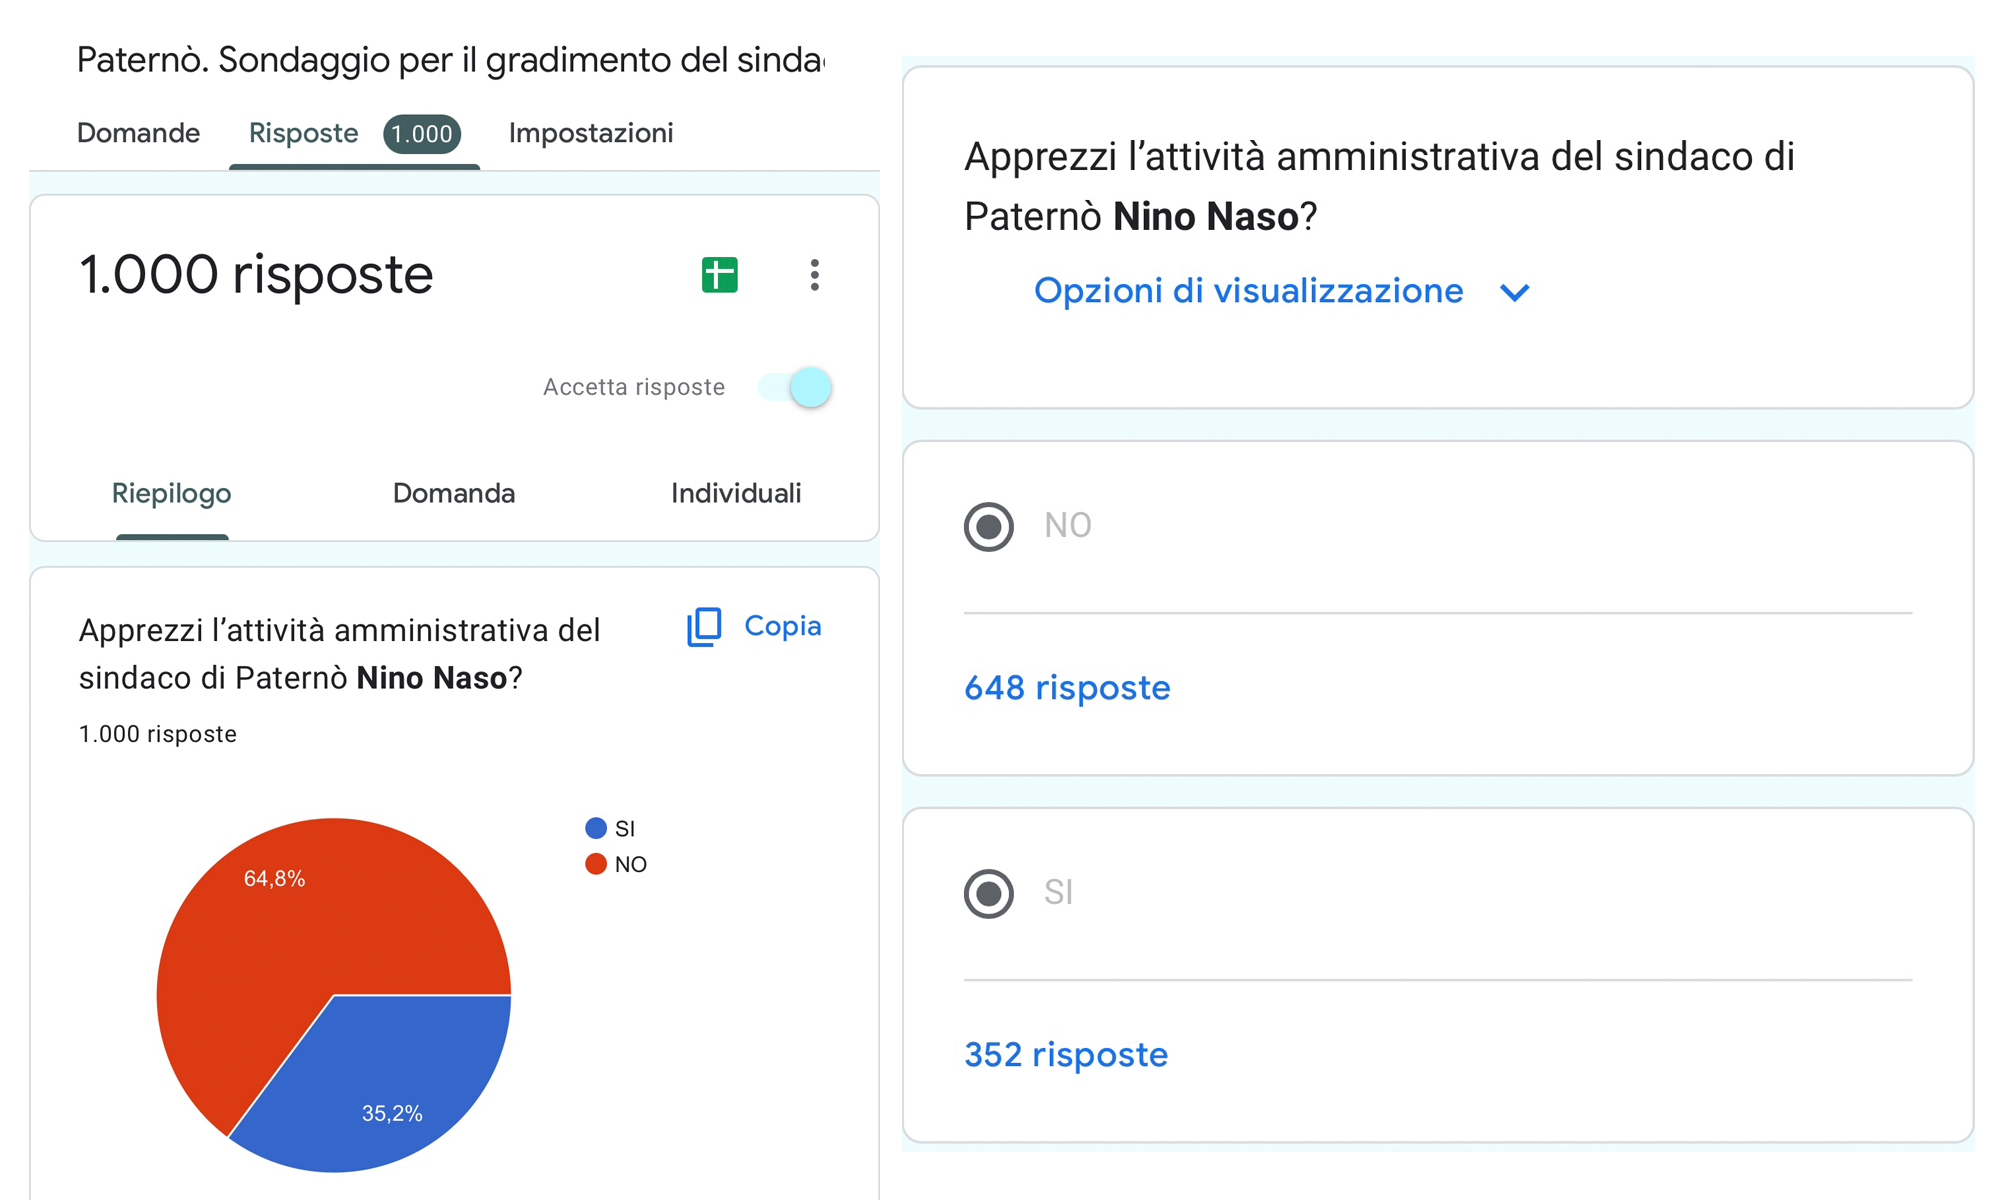Screen dimensions: 2000x1200
Task: Expand Opzioni di visualizzazione chevron
Action: (x=1515, y=293)
